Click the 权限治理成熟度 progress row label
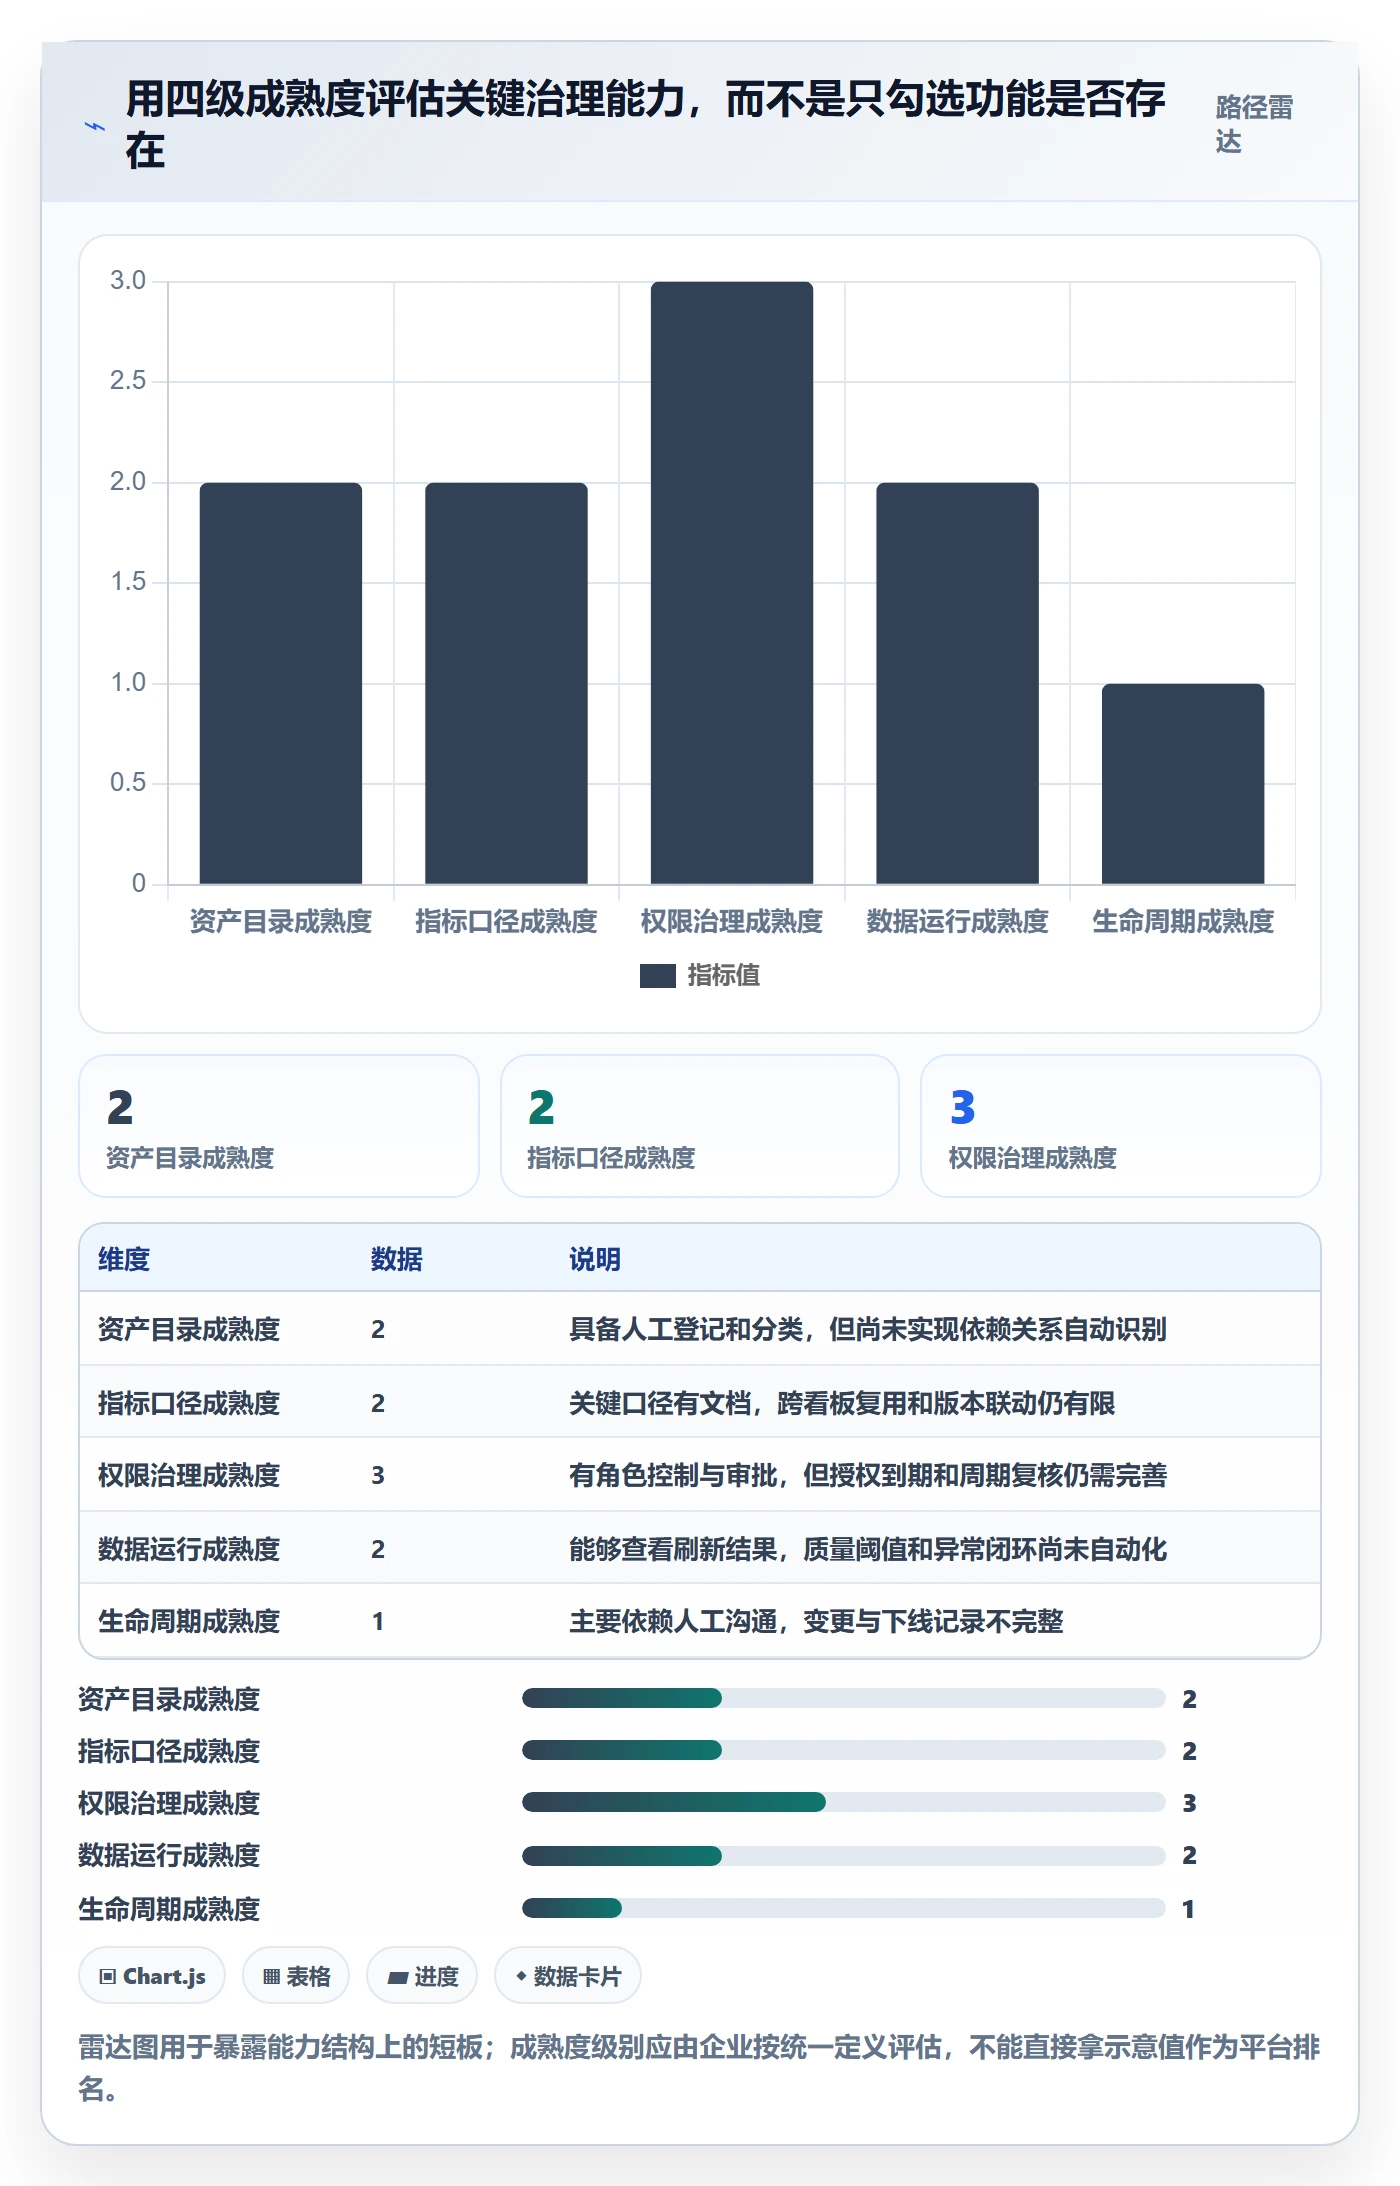Viewport: 1400px width, 2186px height. pos(169,1804)
